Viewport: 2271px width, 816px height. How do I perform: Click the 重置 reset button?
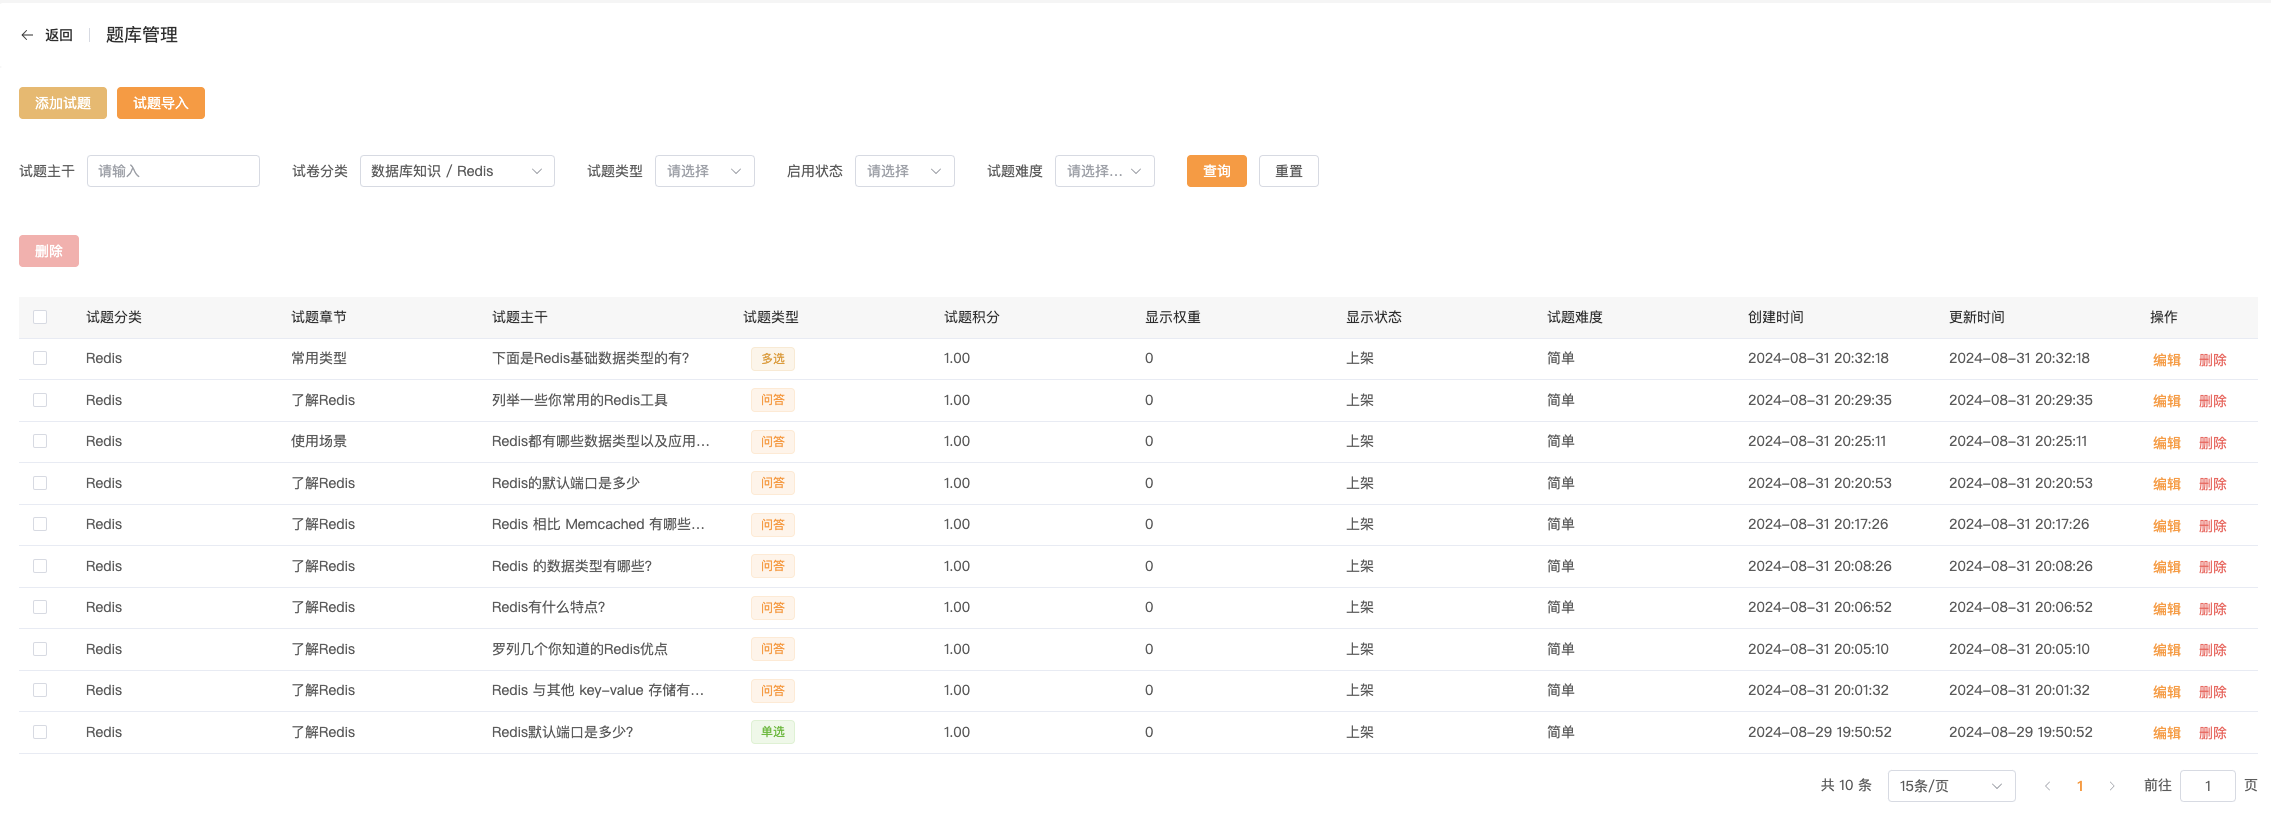(1289, 171)
